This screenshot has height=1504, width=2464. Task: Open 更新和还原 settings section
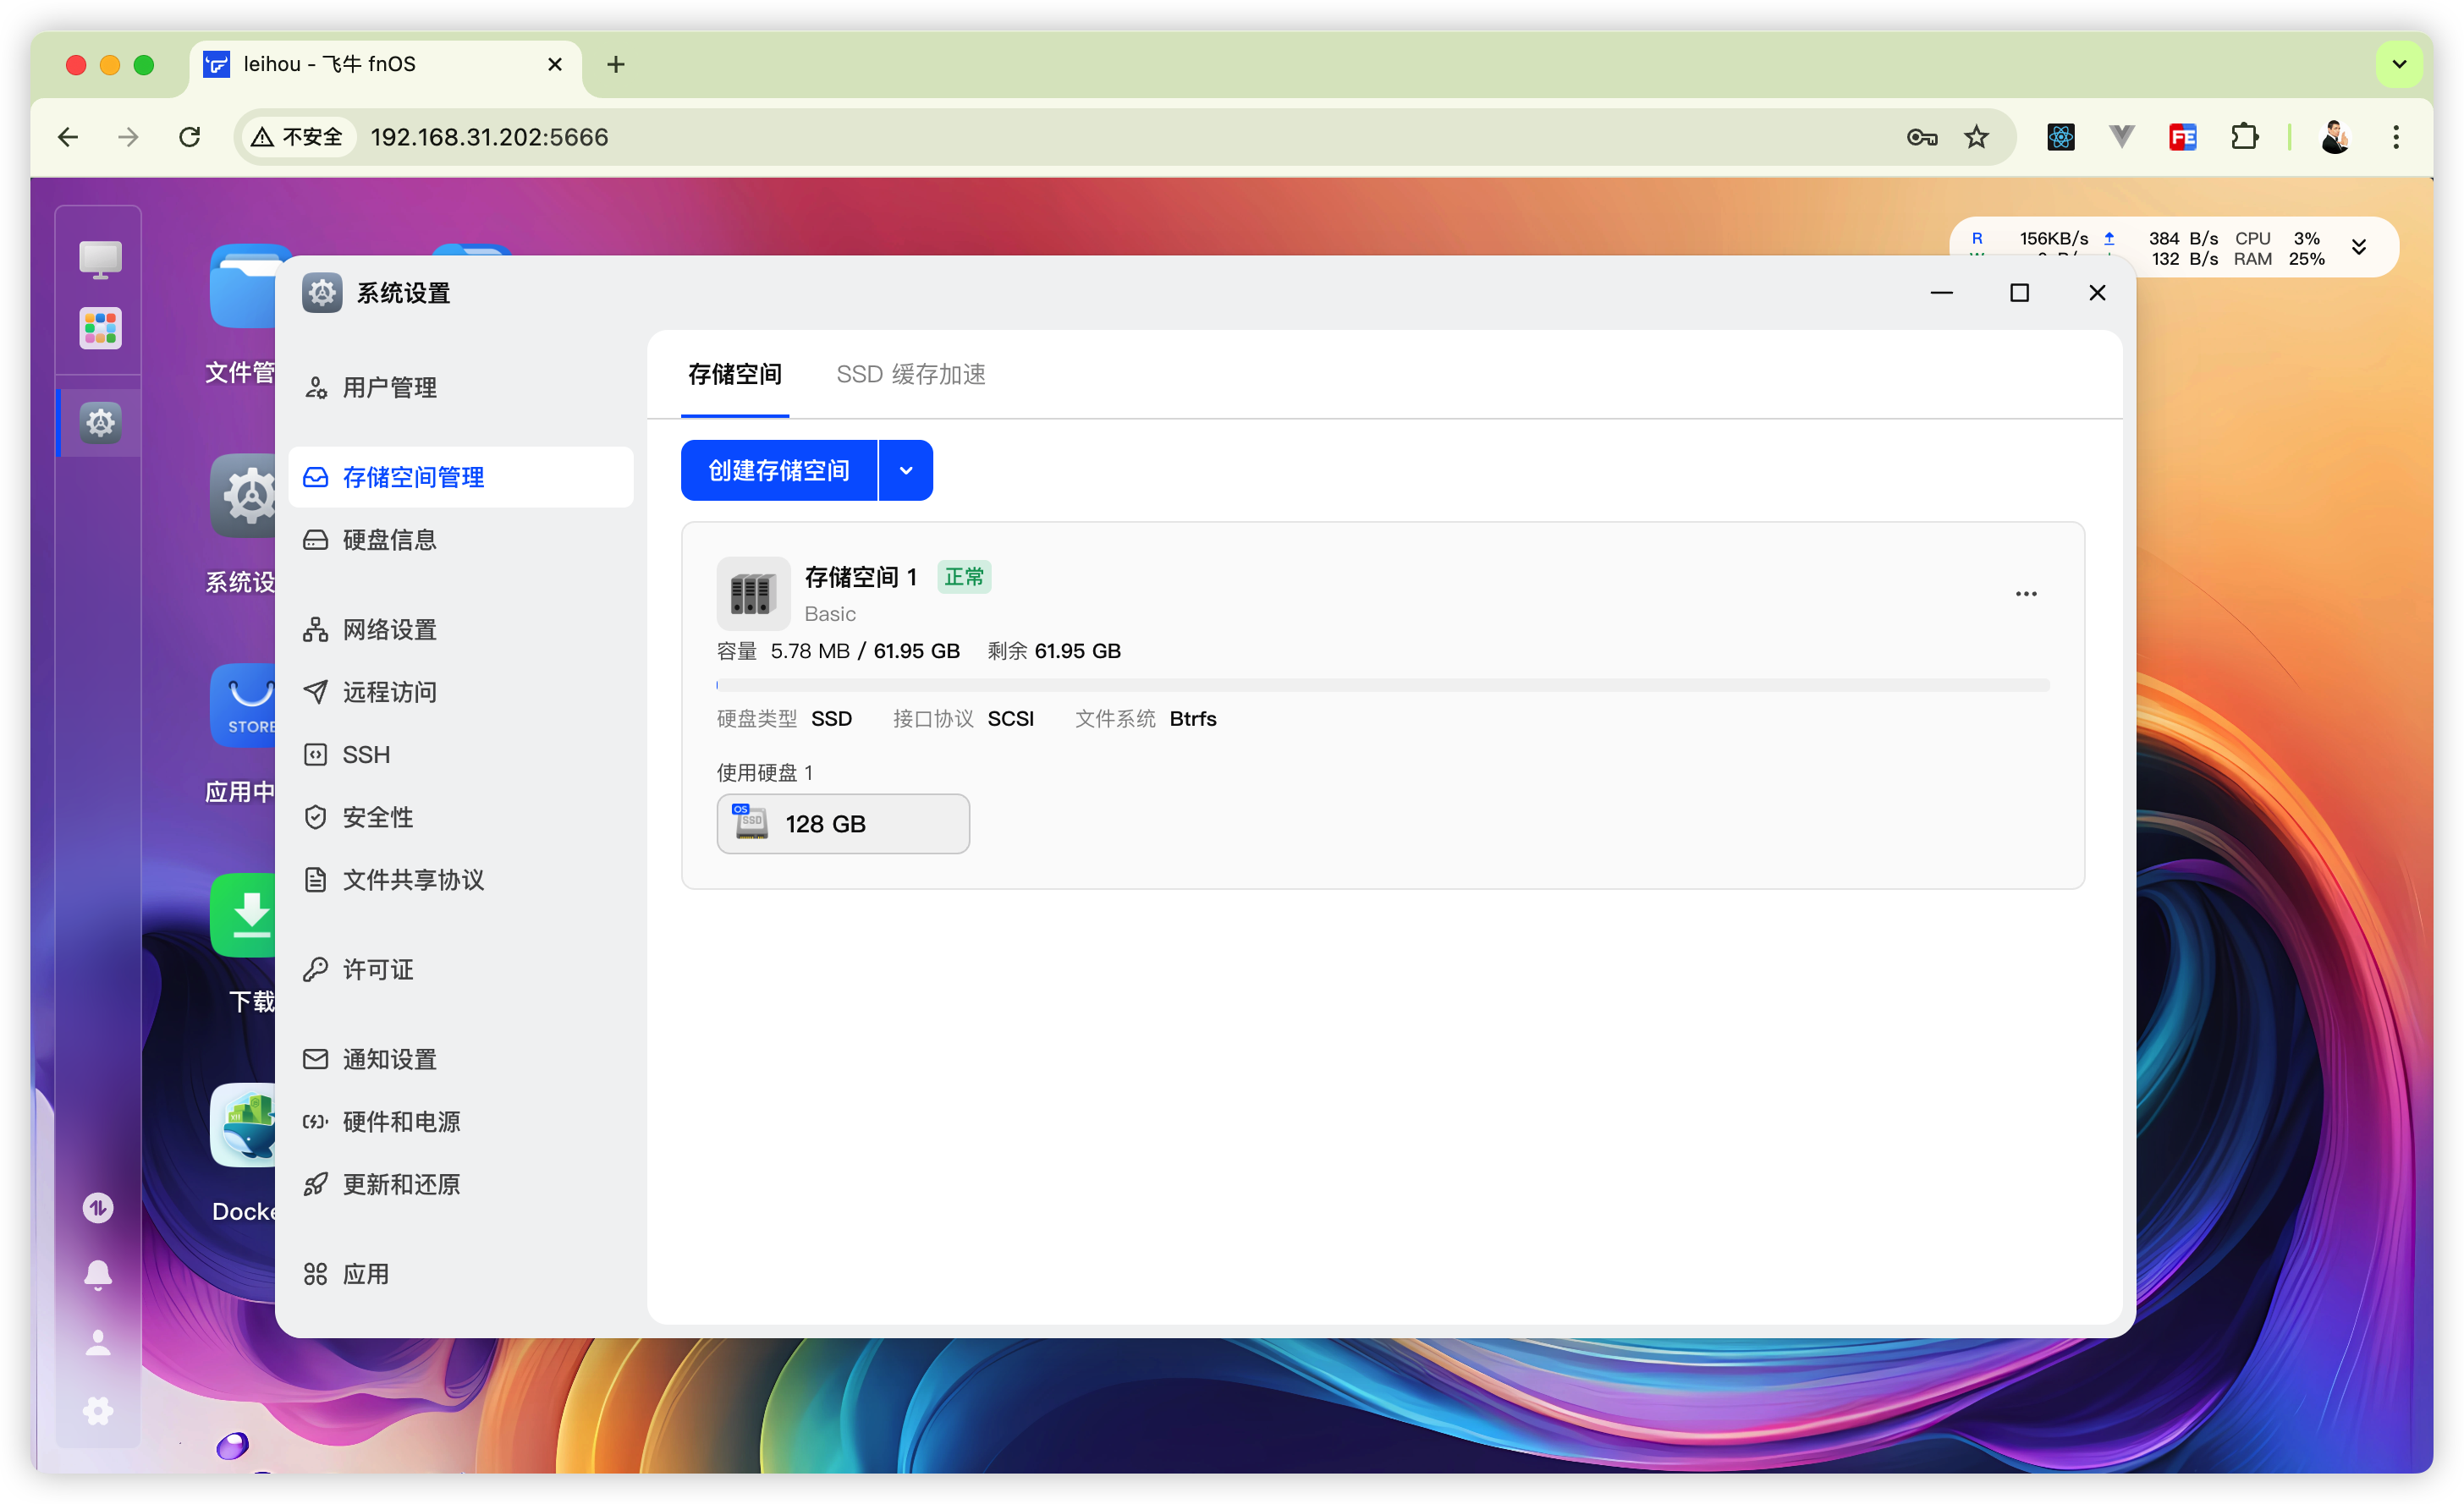pos(401,1184)
